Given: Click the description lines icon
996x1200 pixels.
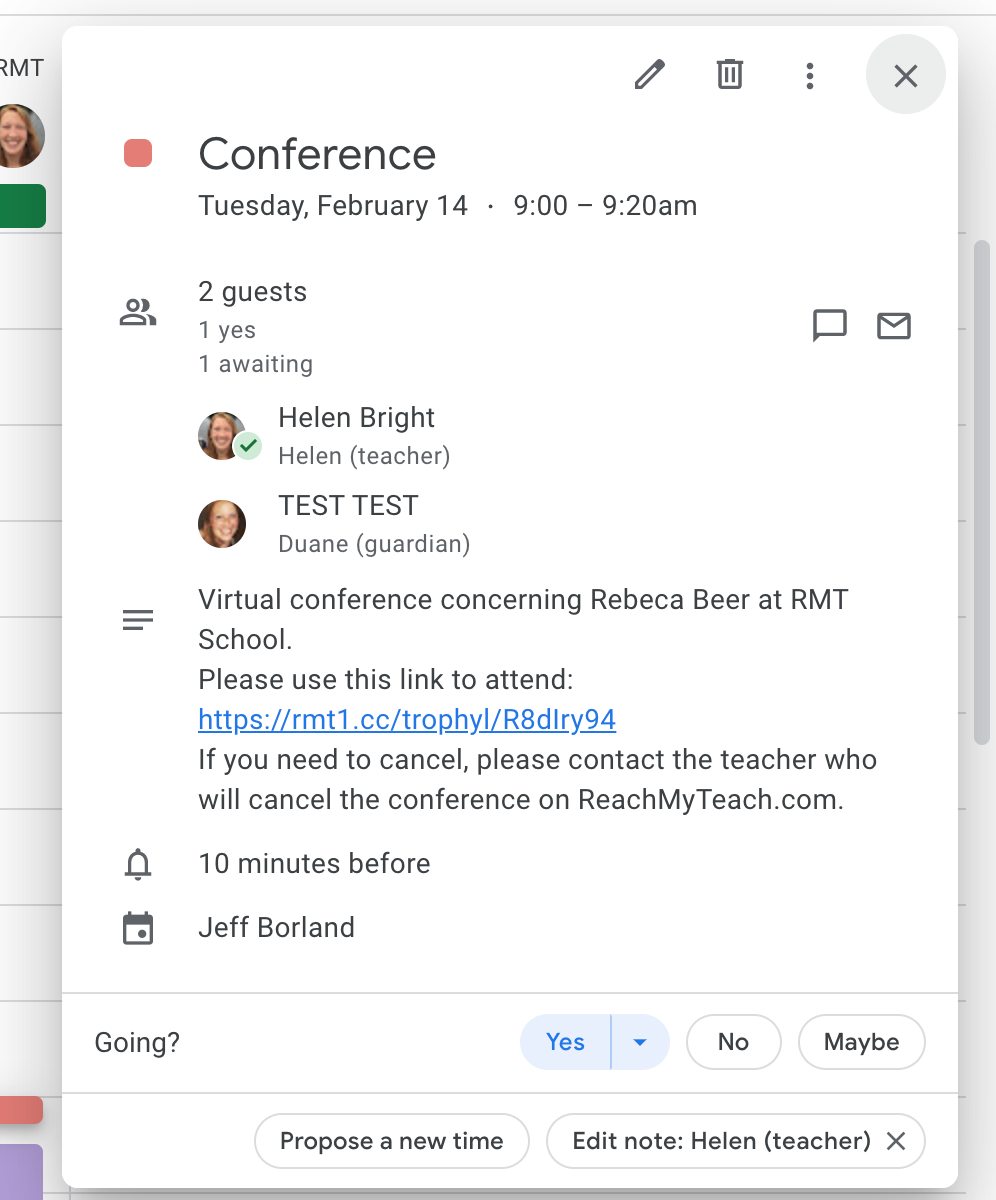Looking at the screenshot, I should coord(138,620).
